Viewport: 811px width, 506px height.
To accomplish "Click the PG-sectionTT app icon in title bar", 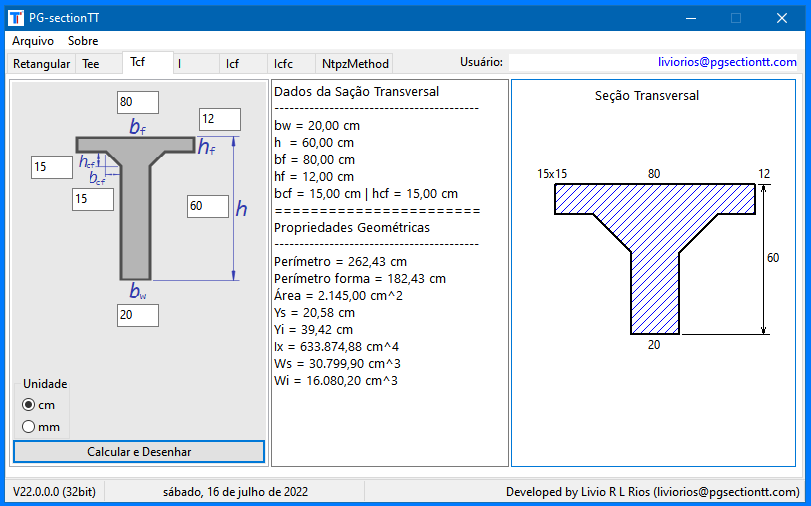I will pos(16,18).
